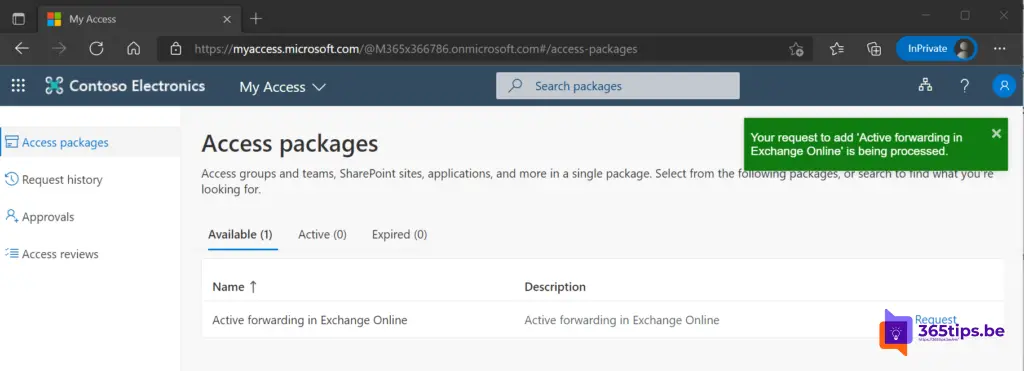The height and width of the screenshot is (371, 1024).
Task: Close the My Access browser tab
Action: pos(227,19)
